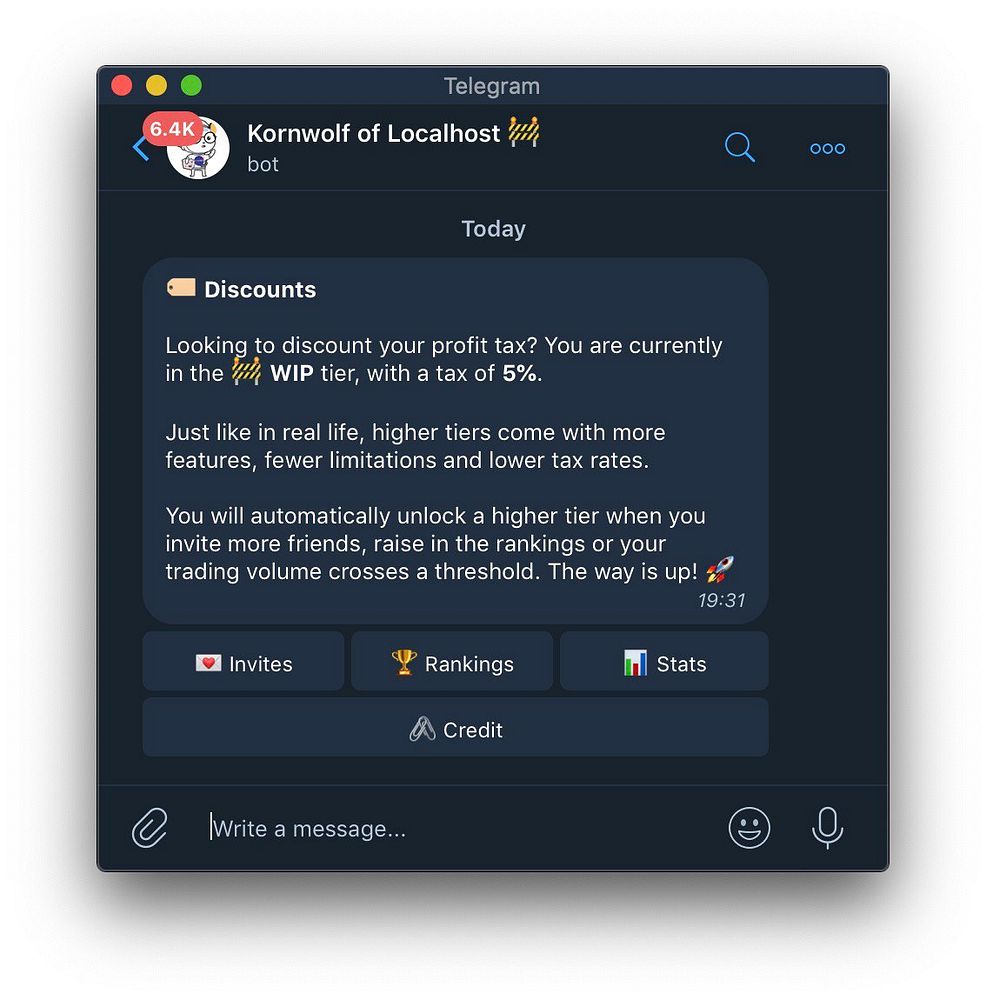Viewport: 986px width, 1000px height.
Task: Click the Today date label
Action: click(x=493, y=229)
